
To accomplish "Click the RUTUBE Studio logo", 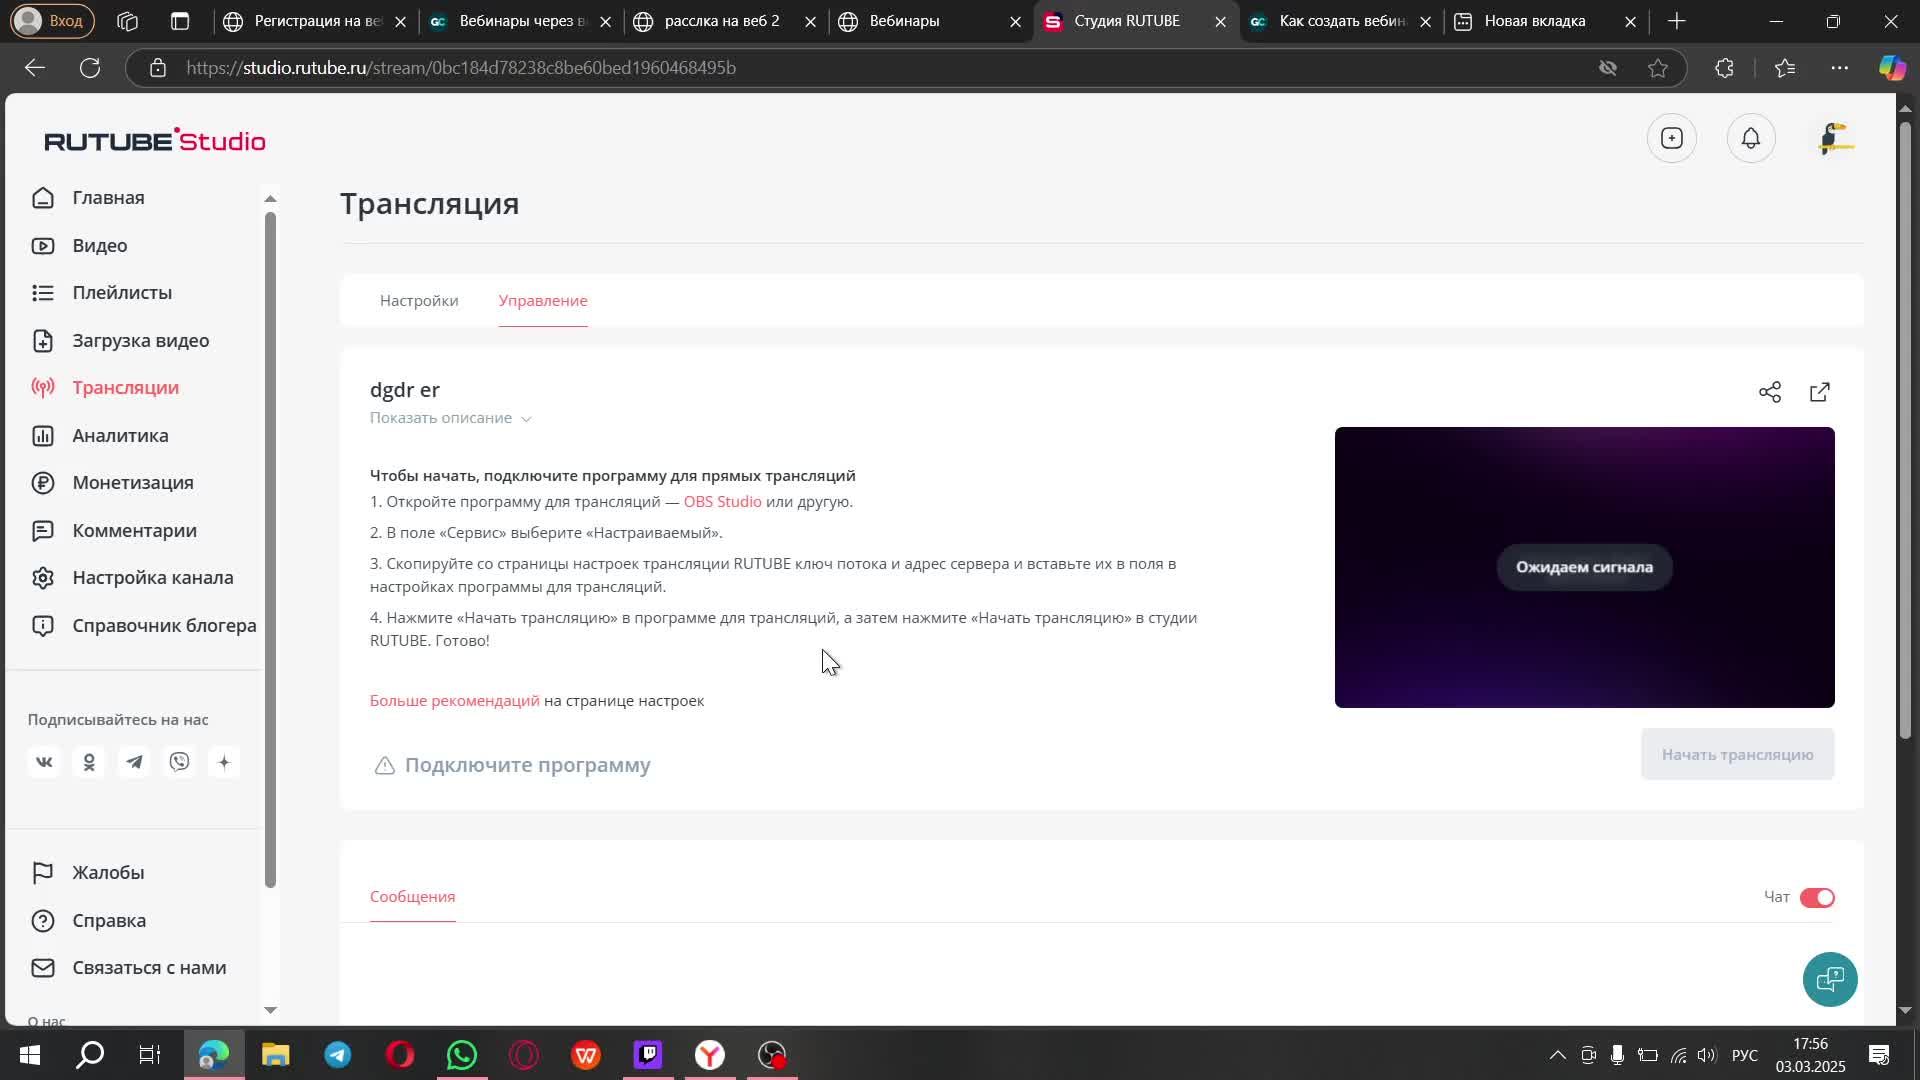I will (155, 140).
